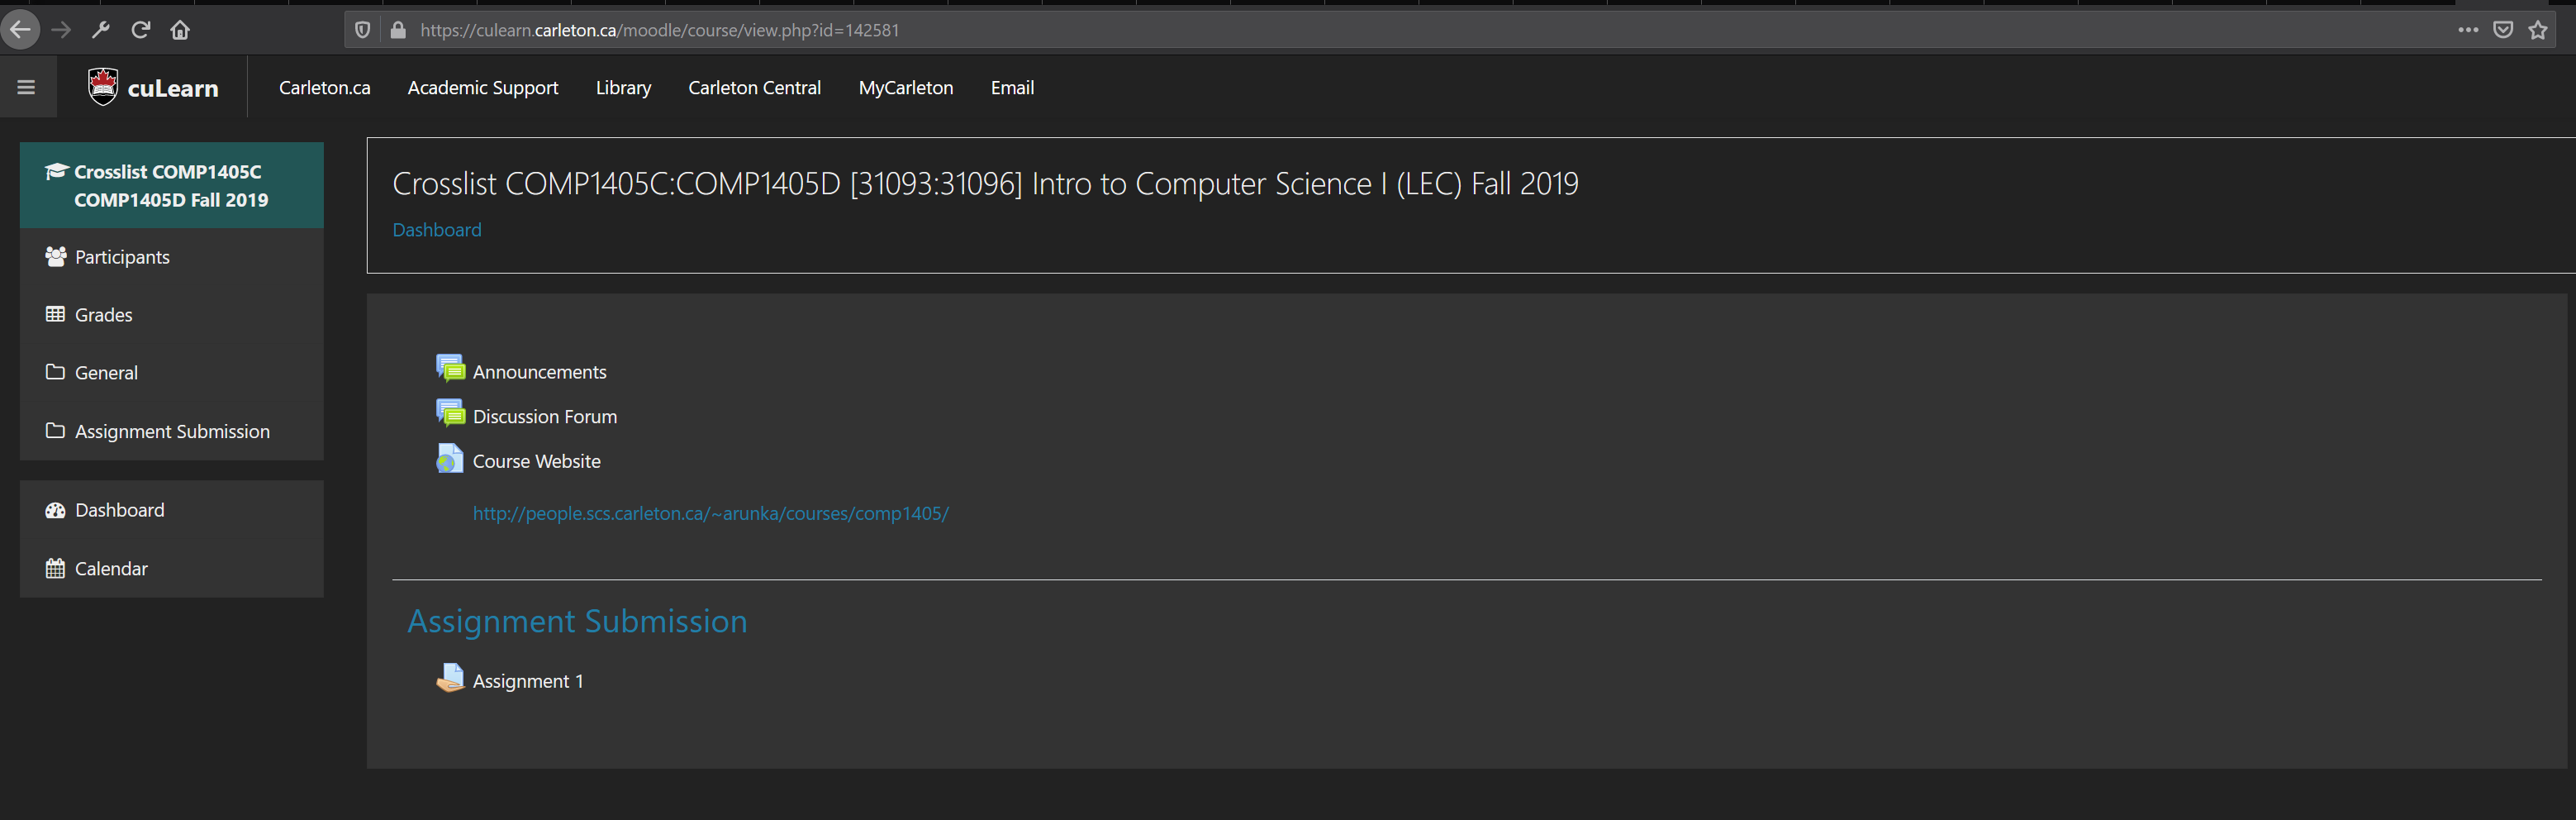Click the Dashboard breadcrumb link
Image resolution: width=2576 pixels, height=820 pixels.
(x=437, y=230)
